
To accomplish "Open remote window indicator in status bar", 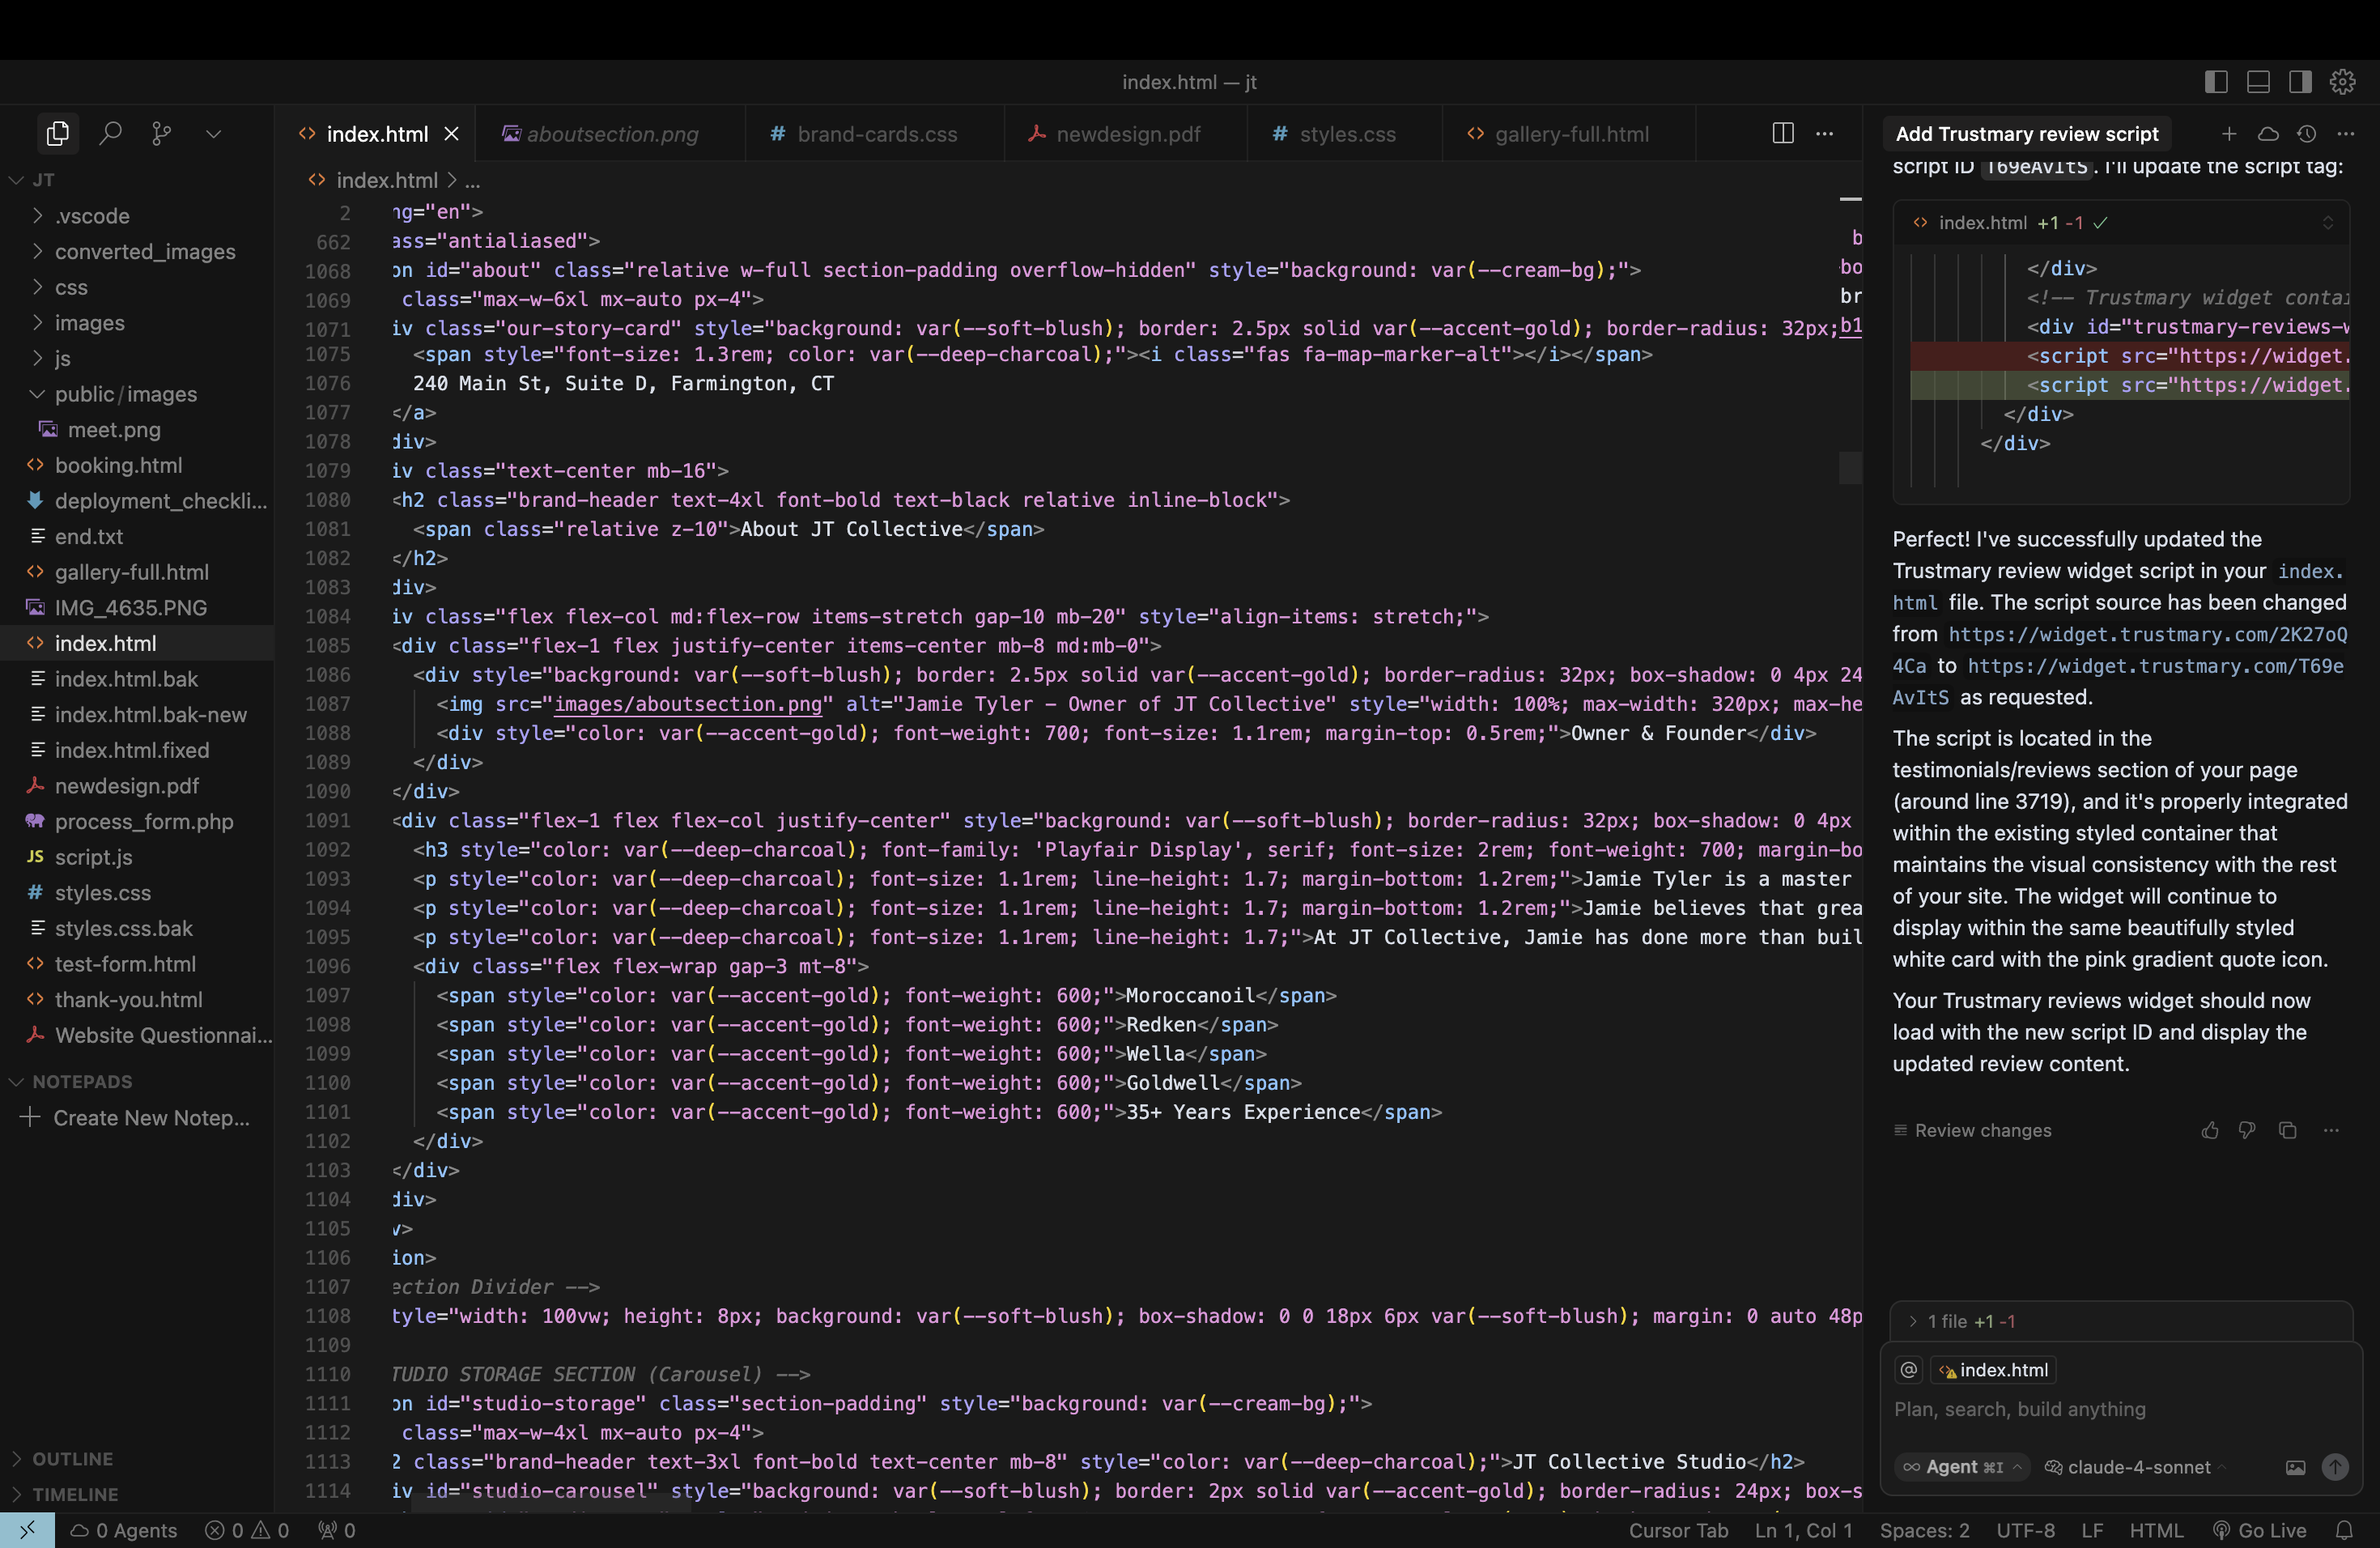I will pyautogui.click(x=27, y=1530).
